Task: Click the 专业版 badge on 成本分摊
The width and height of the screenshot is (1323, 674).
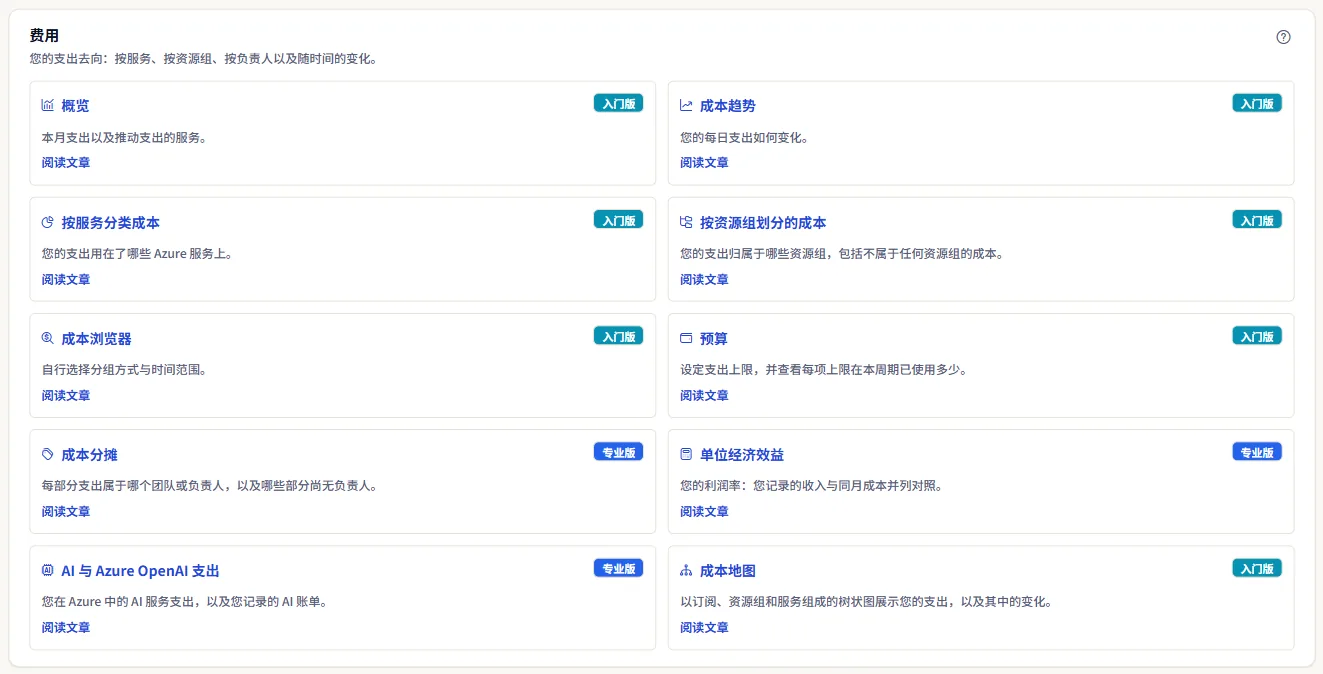Action: click(618, 452)
